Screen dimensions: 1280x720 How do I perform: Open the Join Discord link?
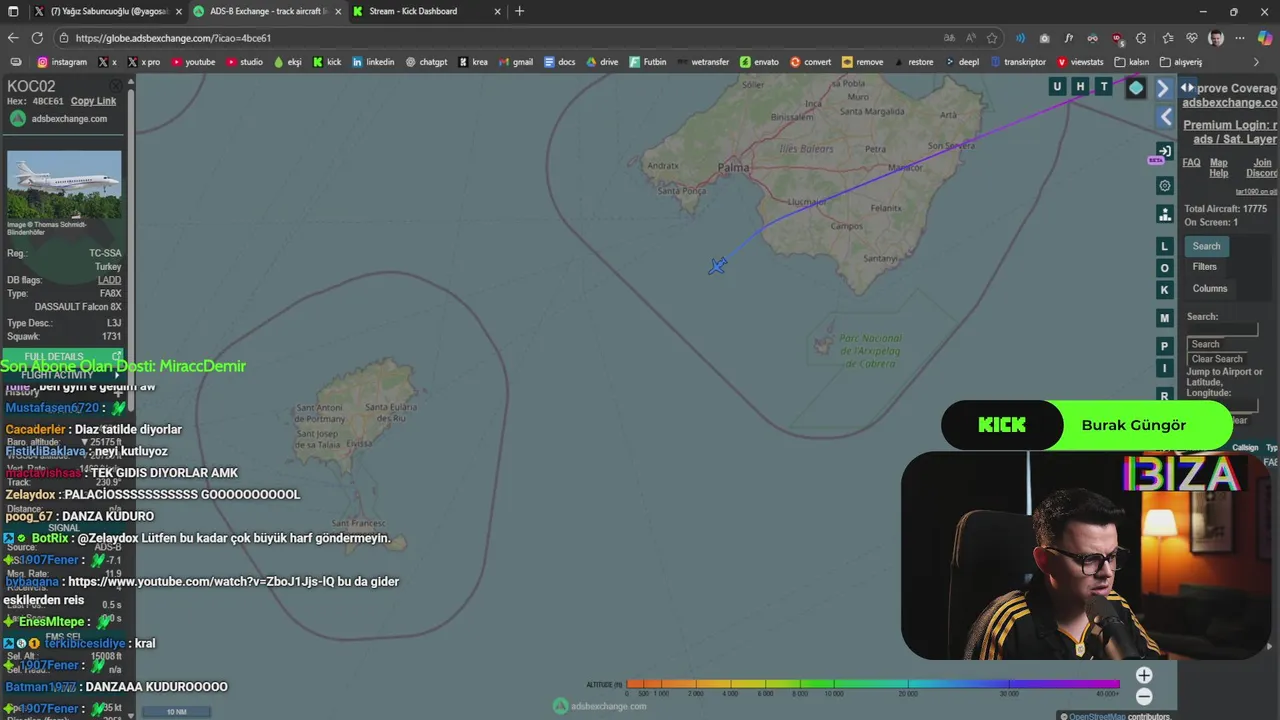[1262, 168]
